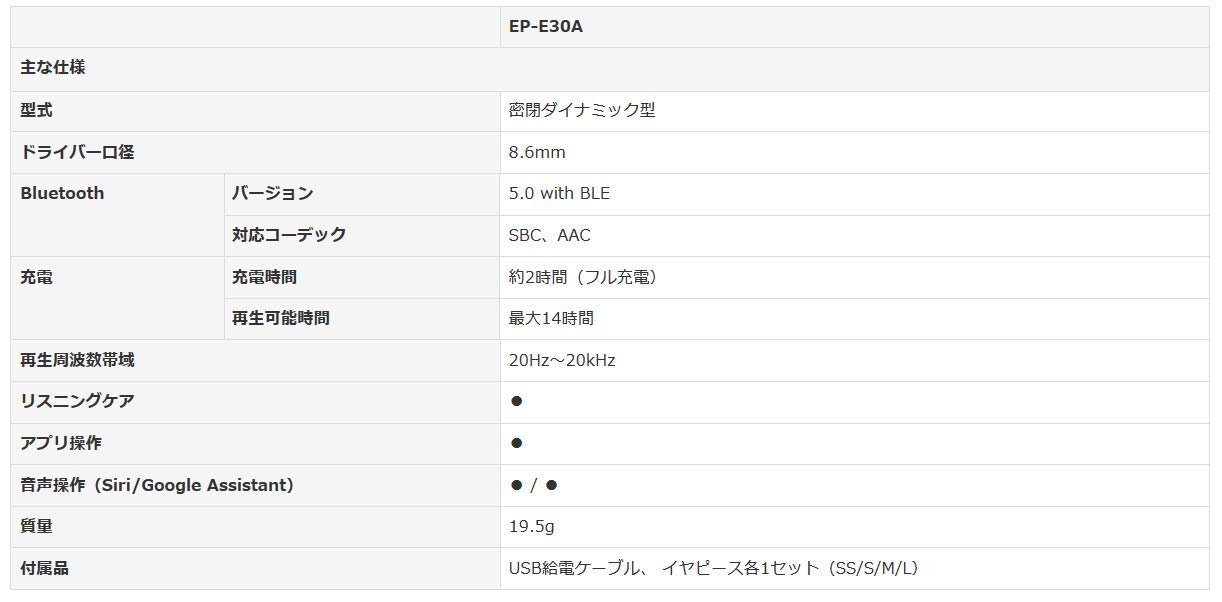Click the 対応コーデック sub-label
The image size is (1222, 602).
(289, 235)
